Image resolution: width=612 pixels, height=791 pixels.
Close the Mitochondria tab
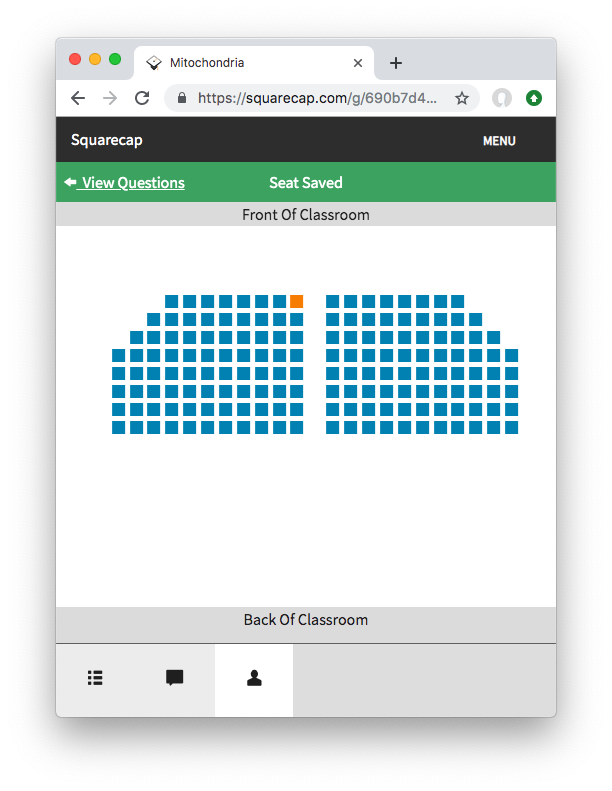pyautogui.click(x=358, y=63)
